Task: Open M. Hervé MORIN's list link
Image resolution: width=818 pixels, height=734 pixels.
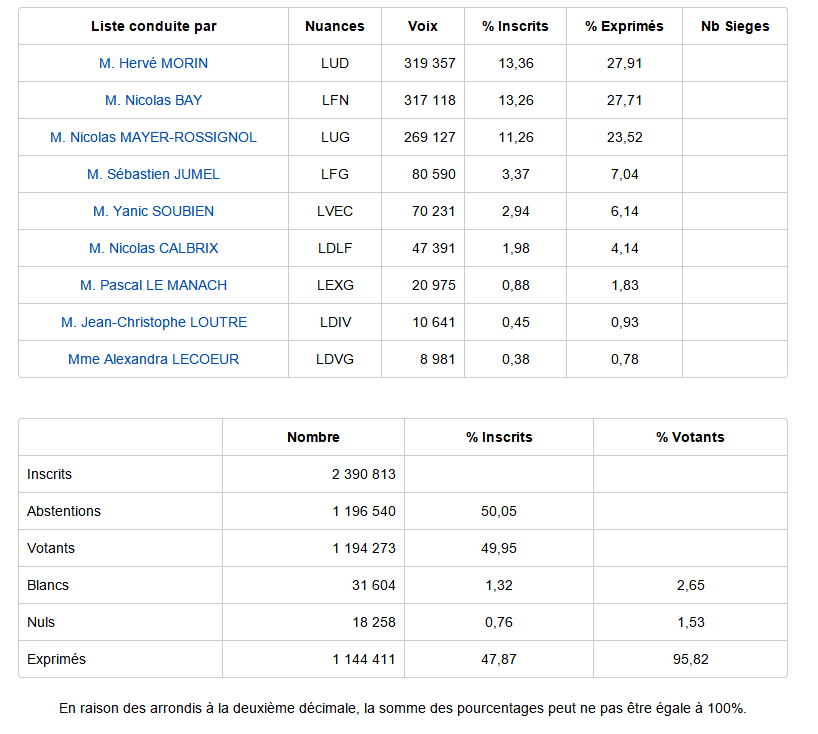Action: click(x=153, y=63)
